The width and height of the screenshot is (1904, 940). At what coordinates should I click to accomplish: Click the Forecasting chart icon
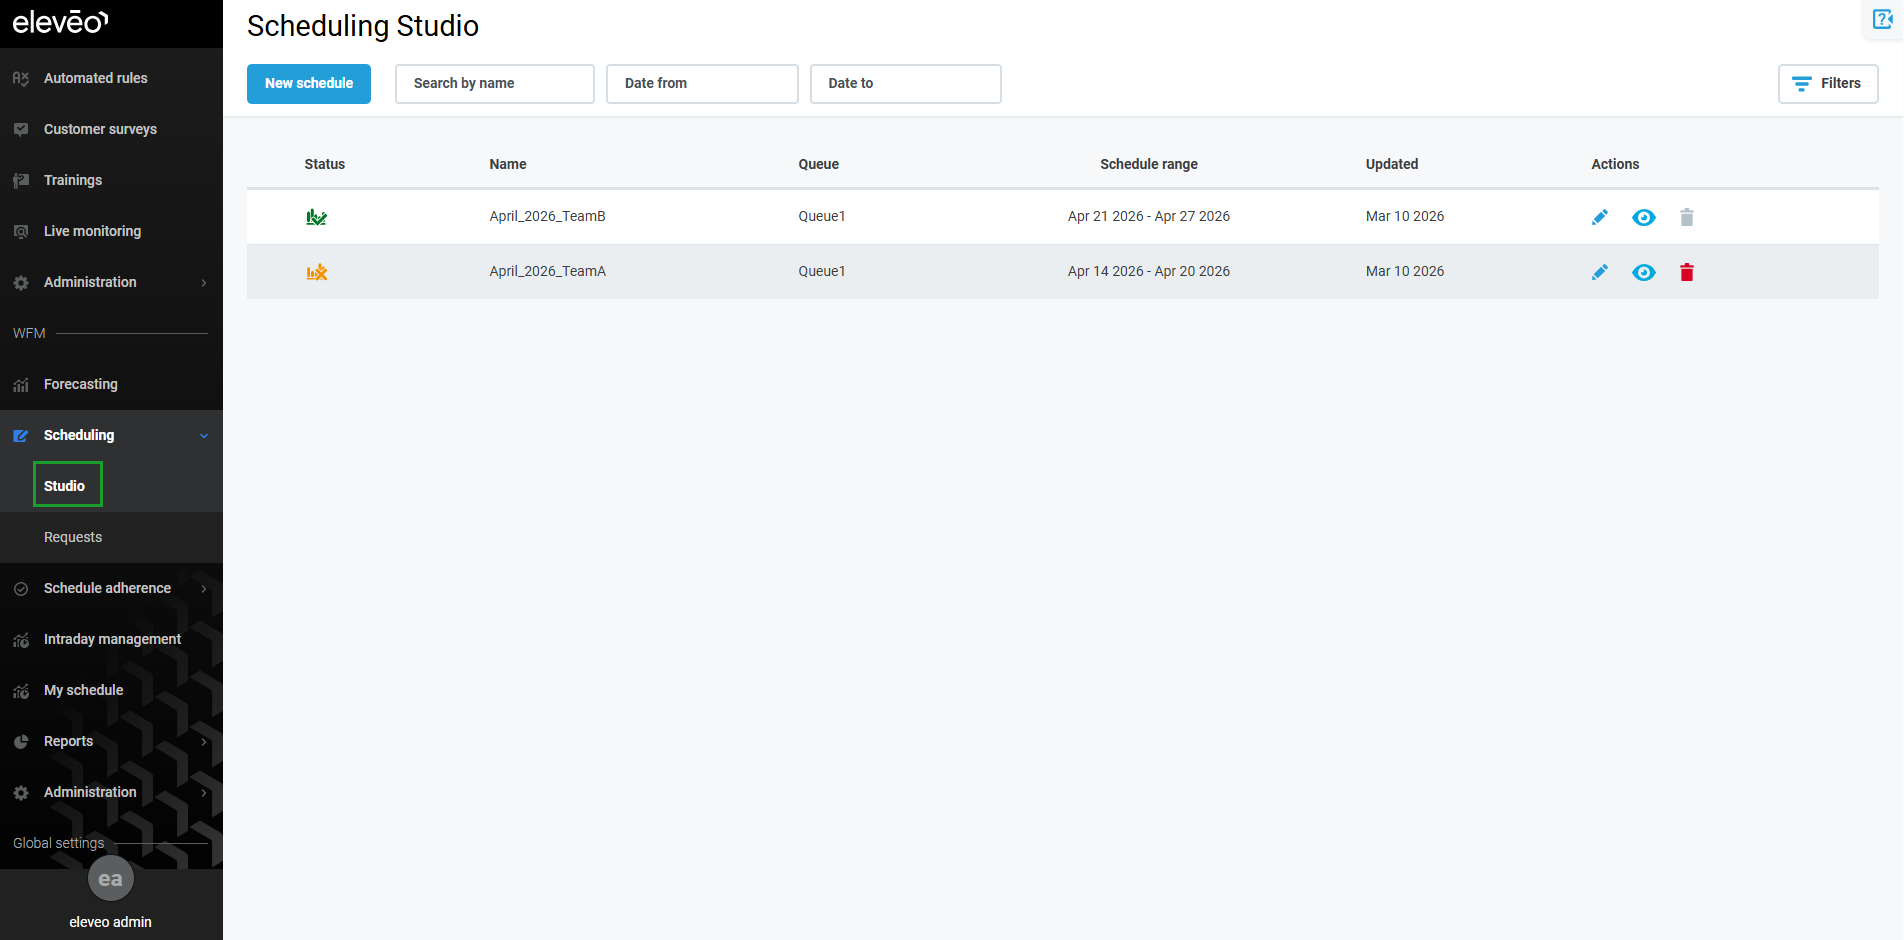click(21, 384)
